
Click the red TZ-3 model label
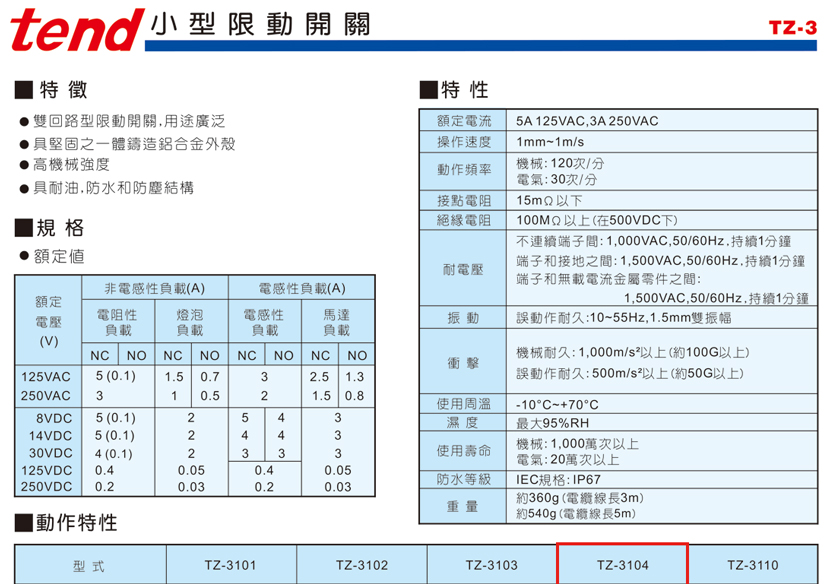point(792,28)
